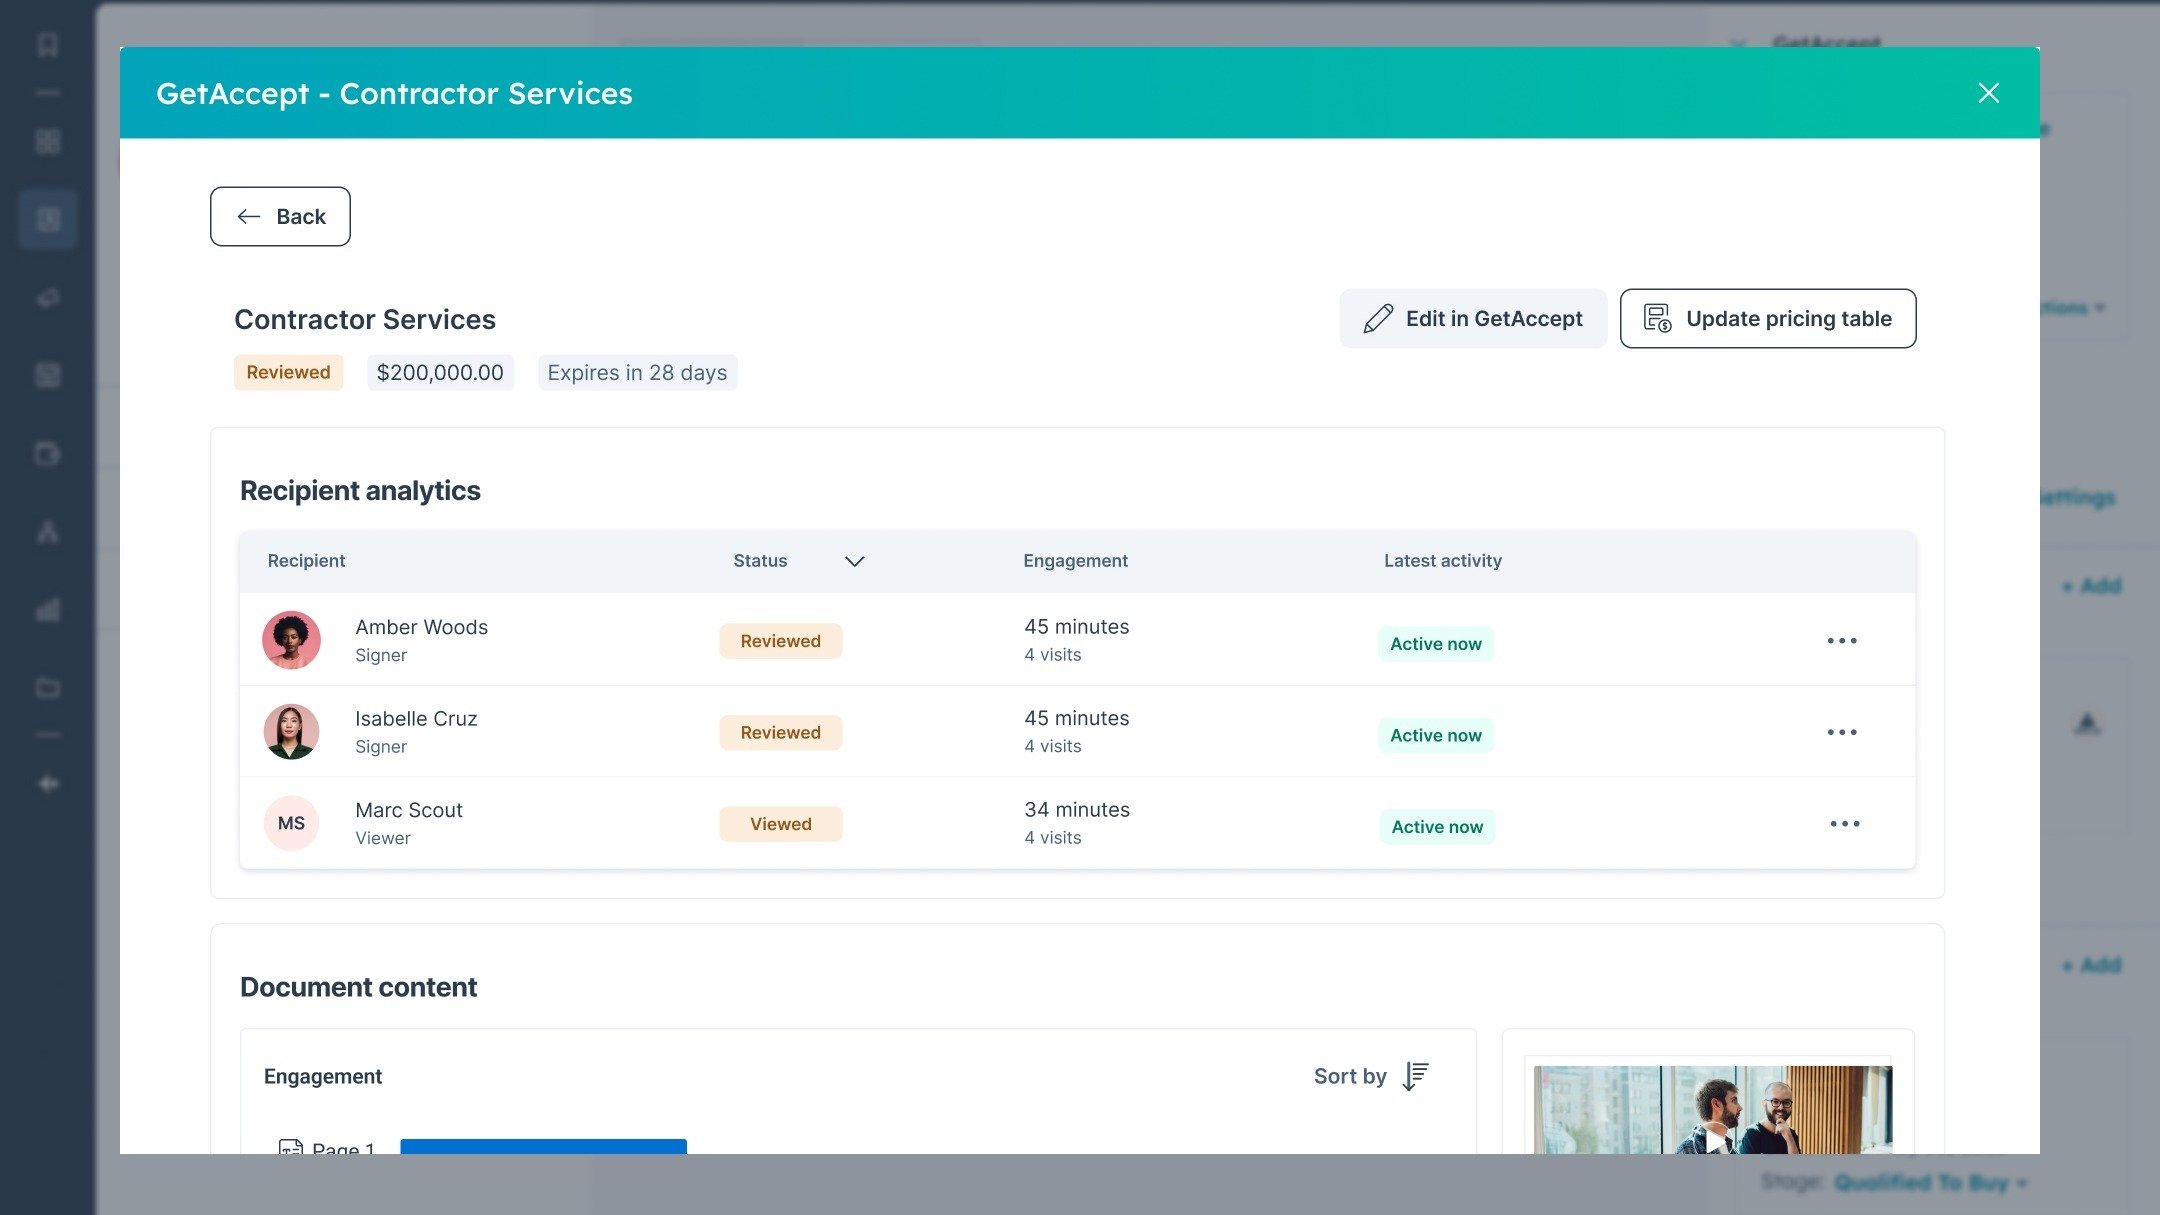Click the Page 1 blue engagement bar
Screen dimensions: 2160x1215
(543, 1146)
